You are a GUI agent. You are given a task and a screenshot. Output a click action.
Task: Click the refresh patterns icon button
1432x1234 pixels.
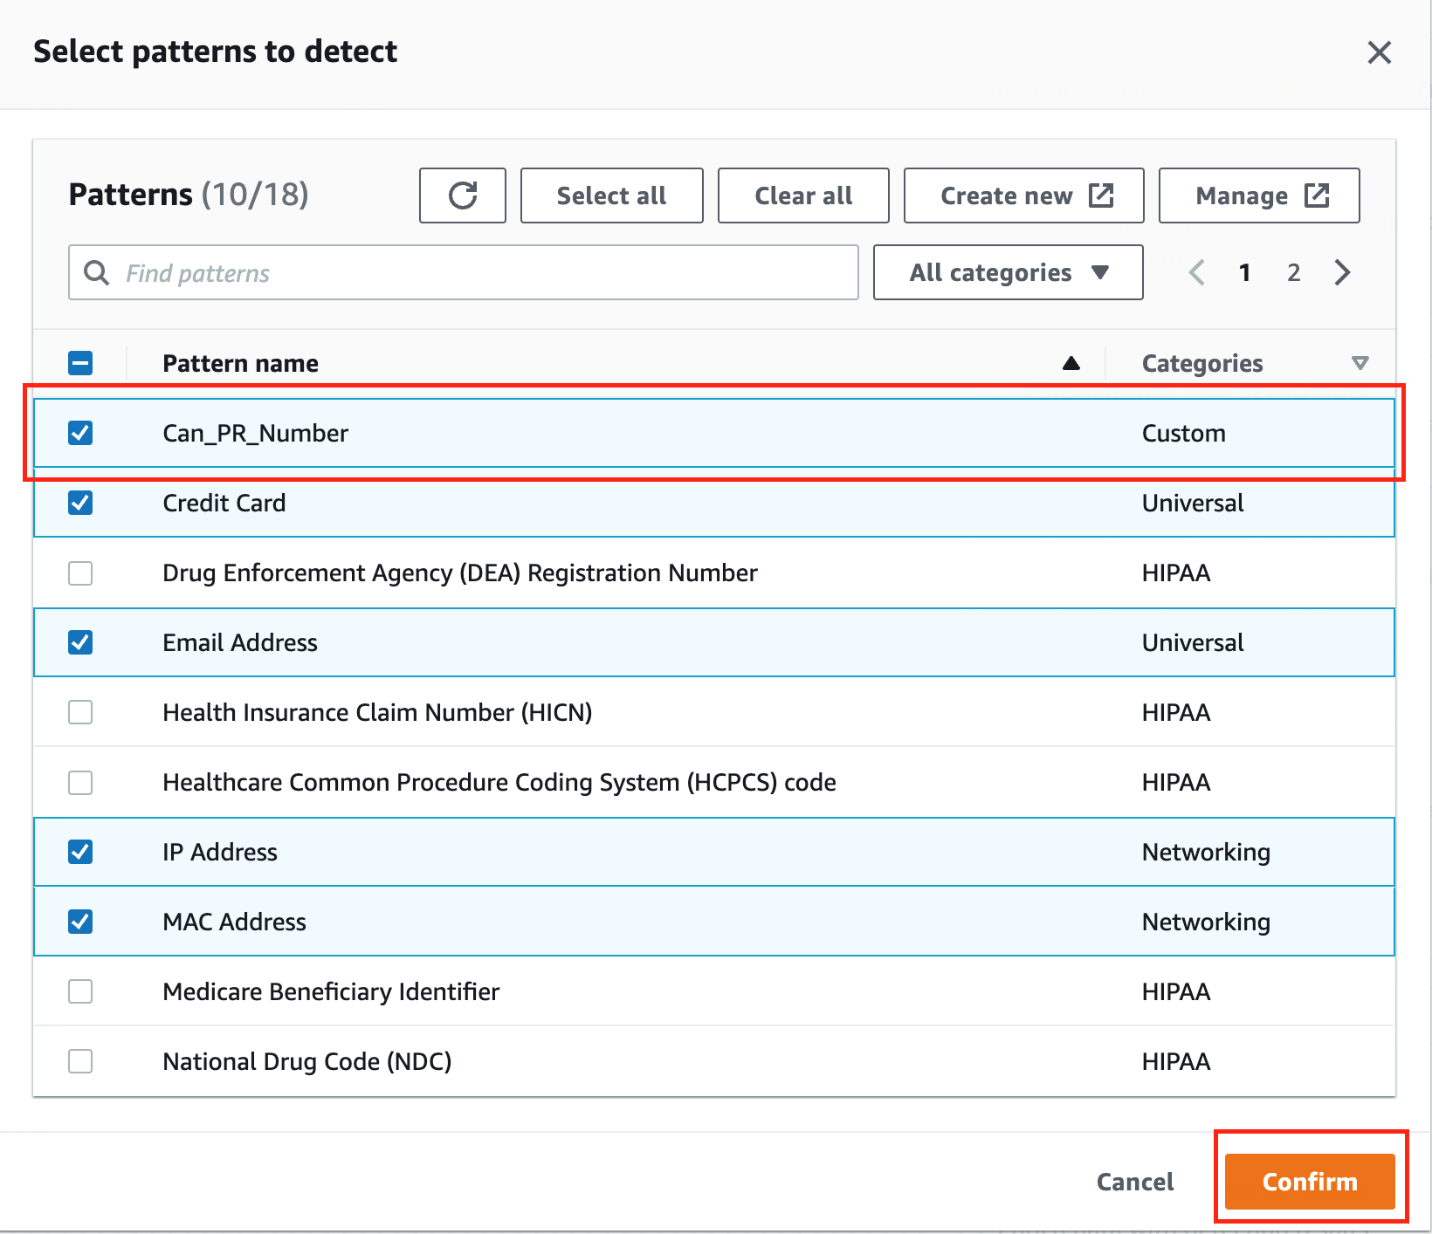[462, 195]
